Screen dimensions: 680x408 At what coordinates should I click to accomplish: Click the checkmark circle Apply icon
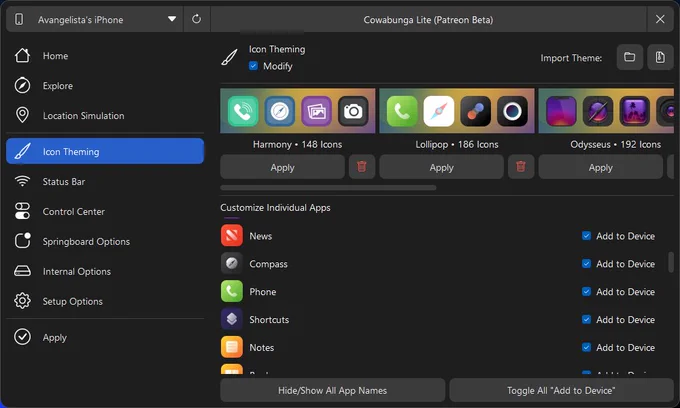(x=22, y=337)
